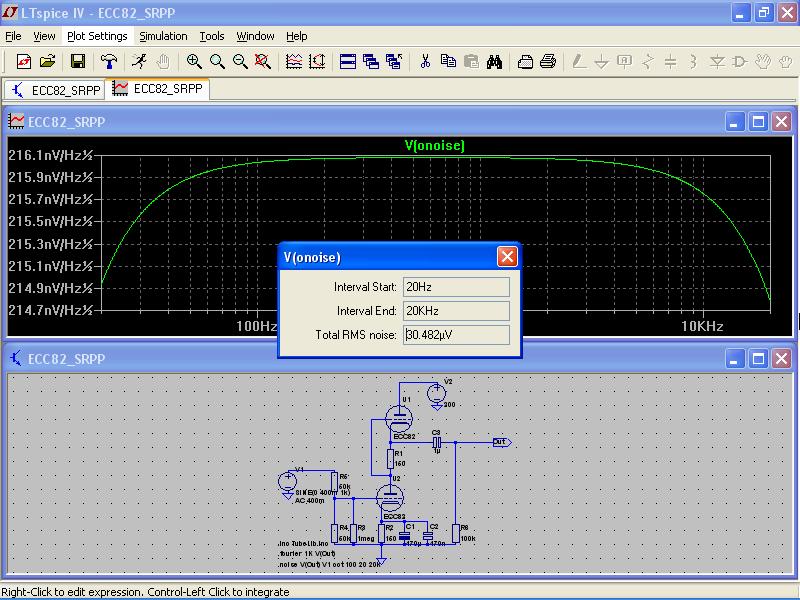
Task: Select the move hand tool
Action: [763, 62]
